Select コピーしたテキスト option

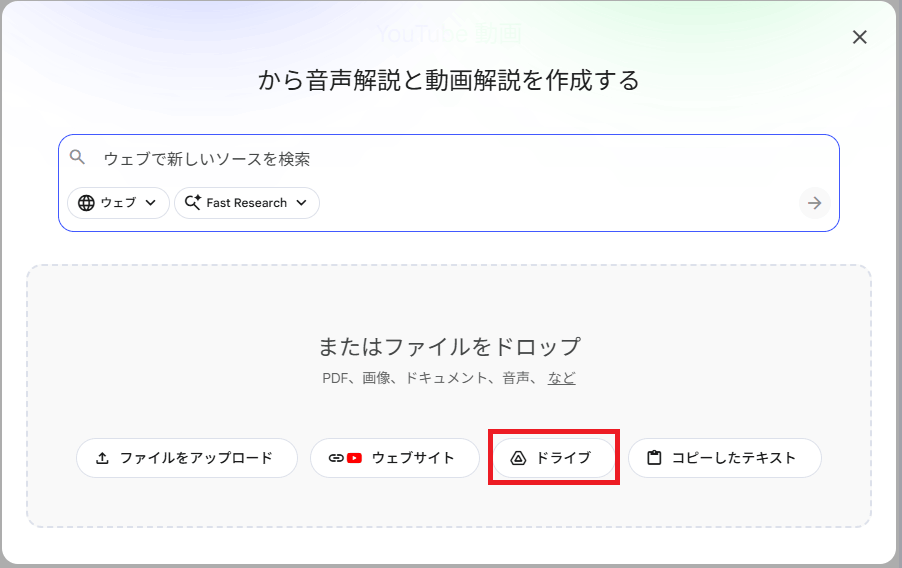[725, 458]
